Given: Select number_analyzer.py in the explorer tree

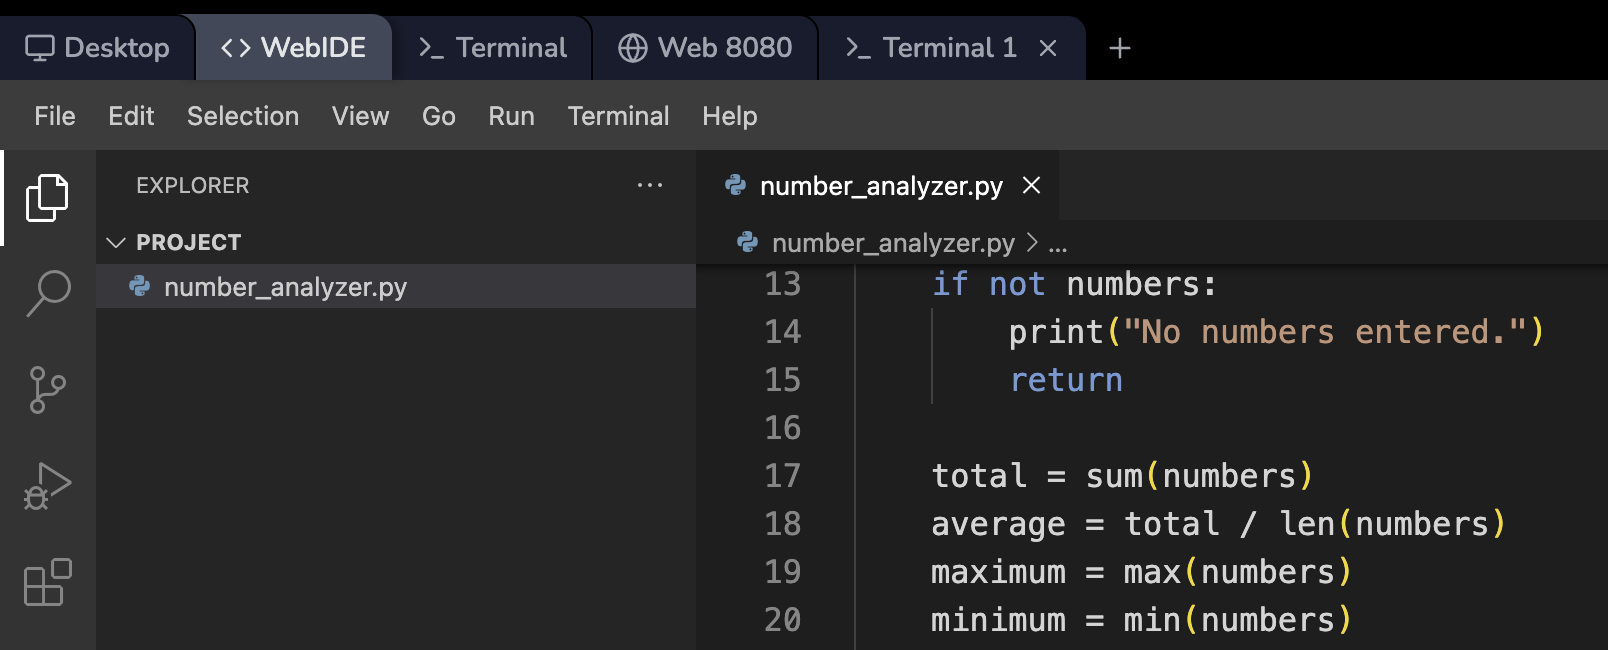Looking at the screenshot, I should (396, 287).
